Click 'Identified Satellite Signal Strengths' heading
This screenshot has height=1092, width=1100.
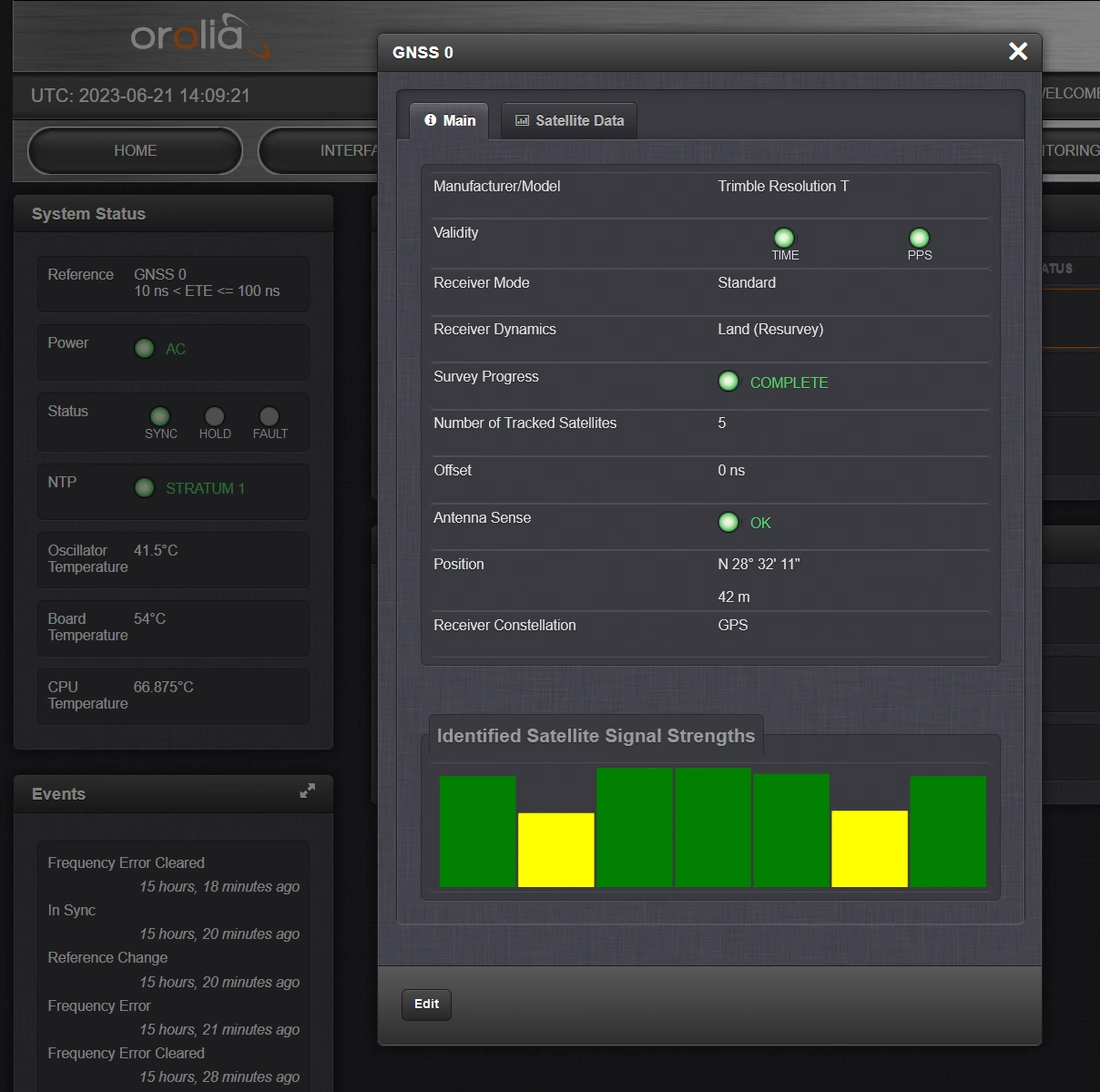(596, 736)
